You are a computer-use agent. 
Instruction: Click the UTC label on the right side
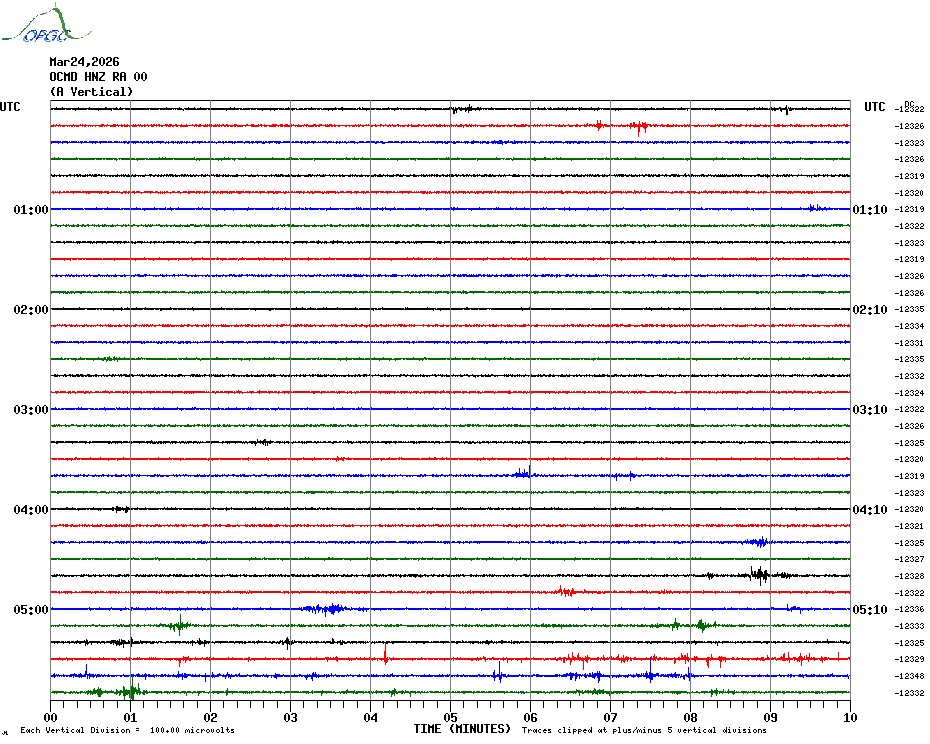874,107
